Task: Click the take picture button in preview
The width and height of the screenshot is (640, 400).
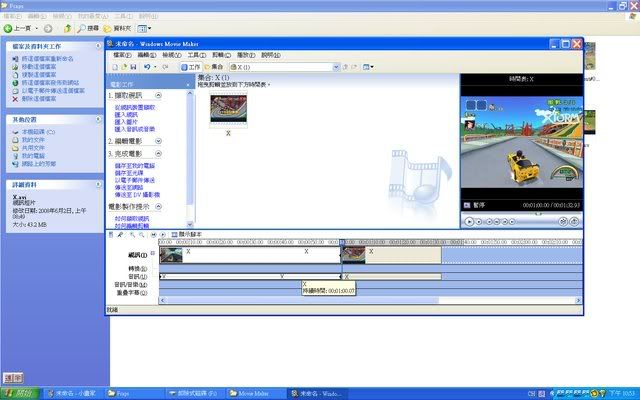Action: click(573, 220)
